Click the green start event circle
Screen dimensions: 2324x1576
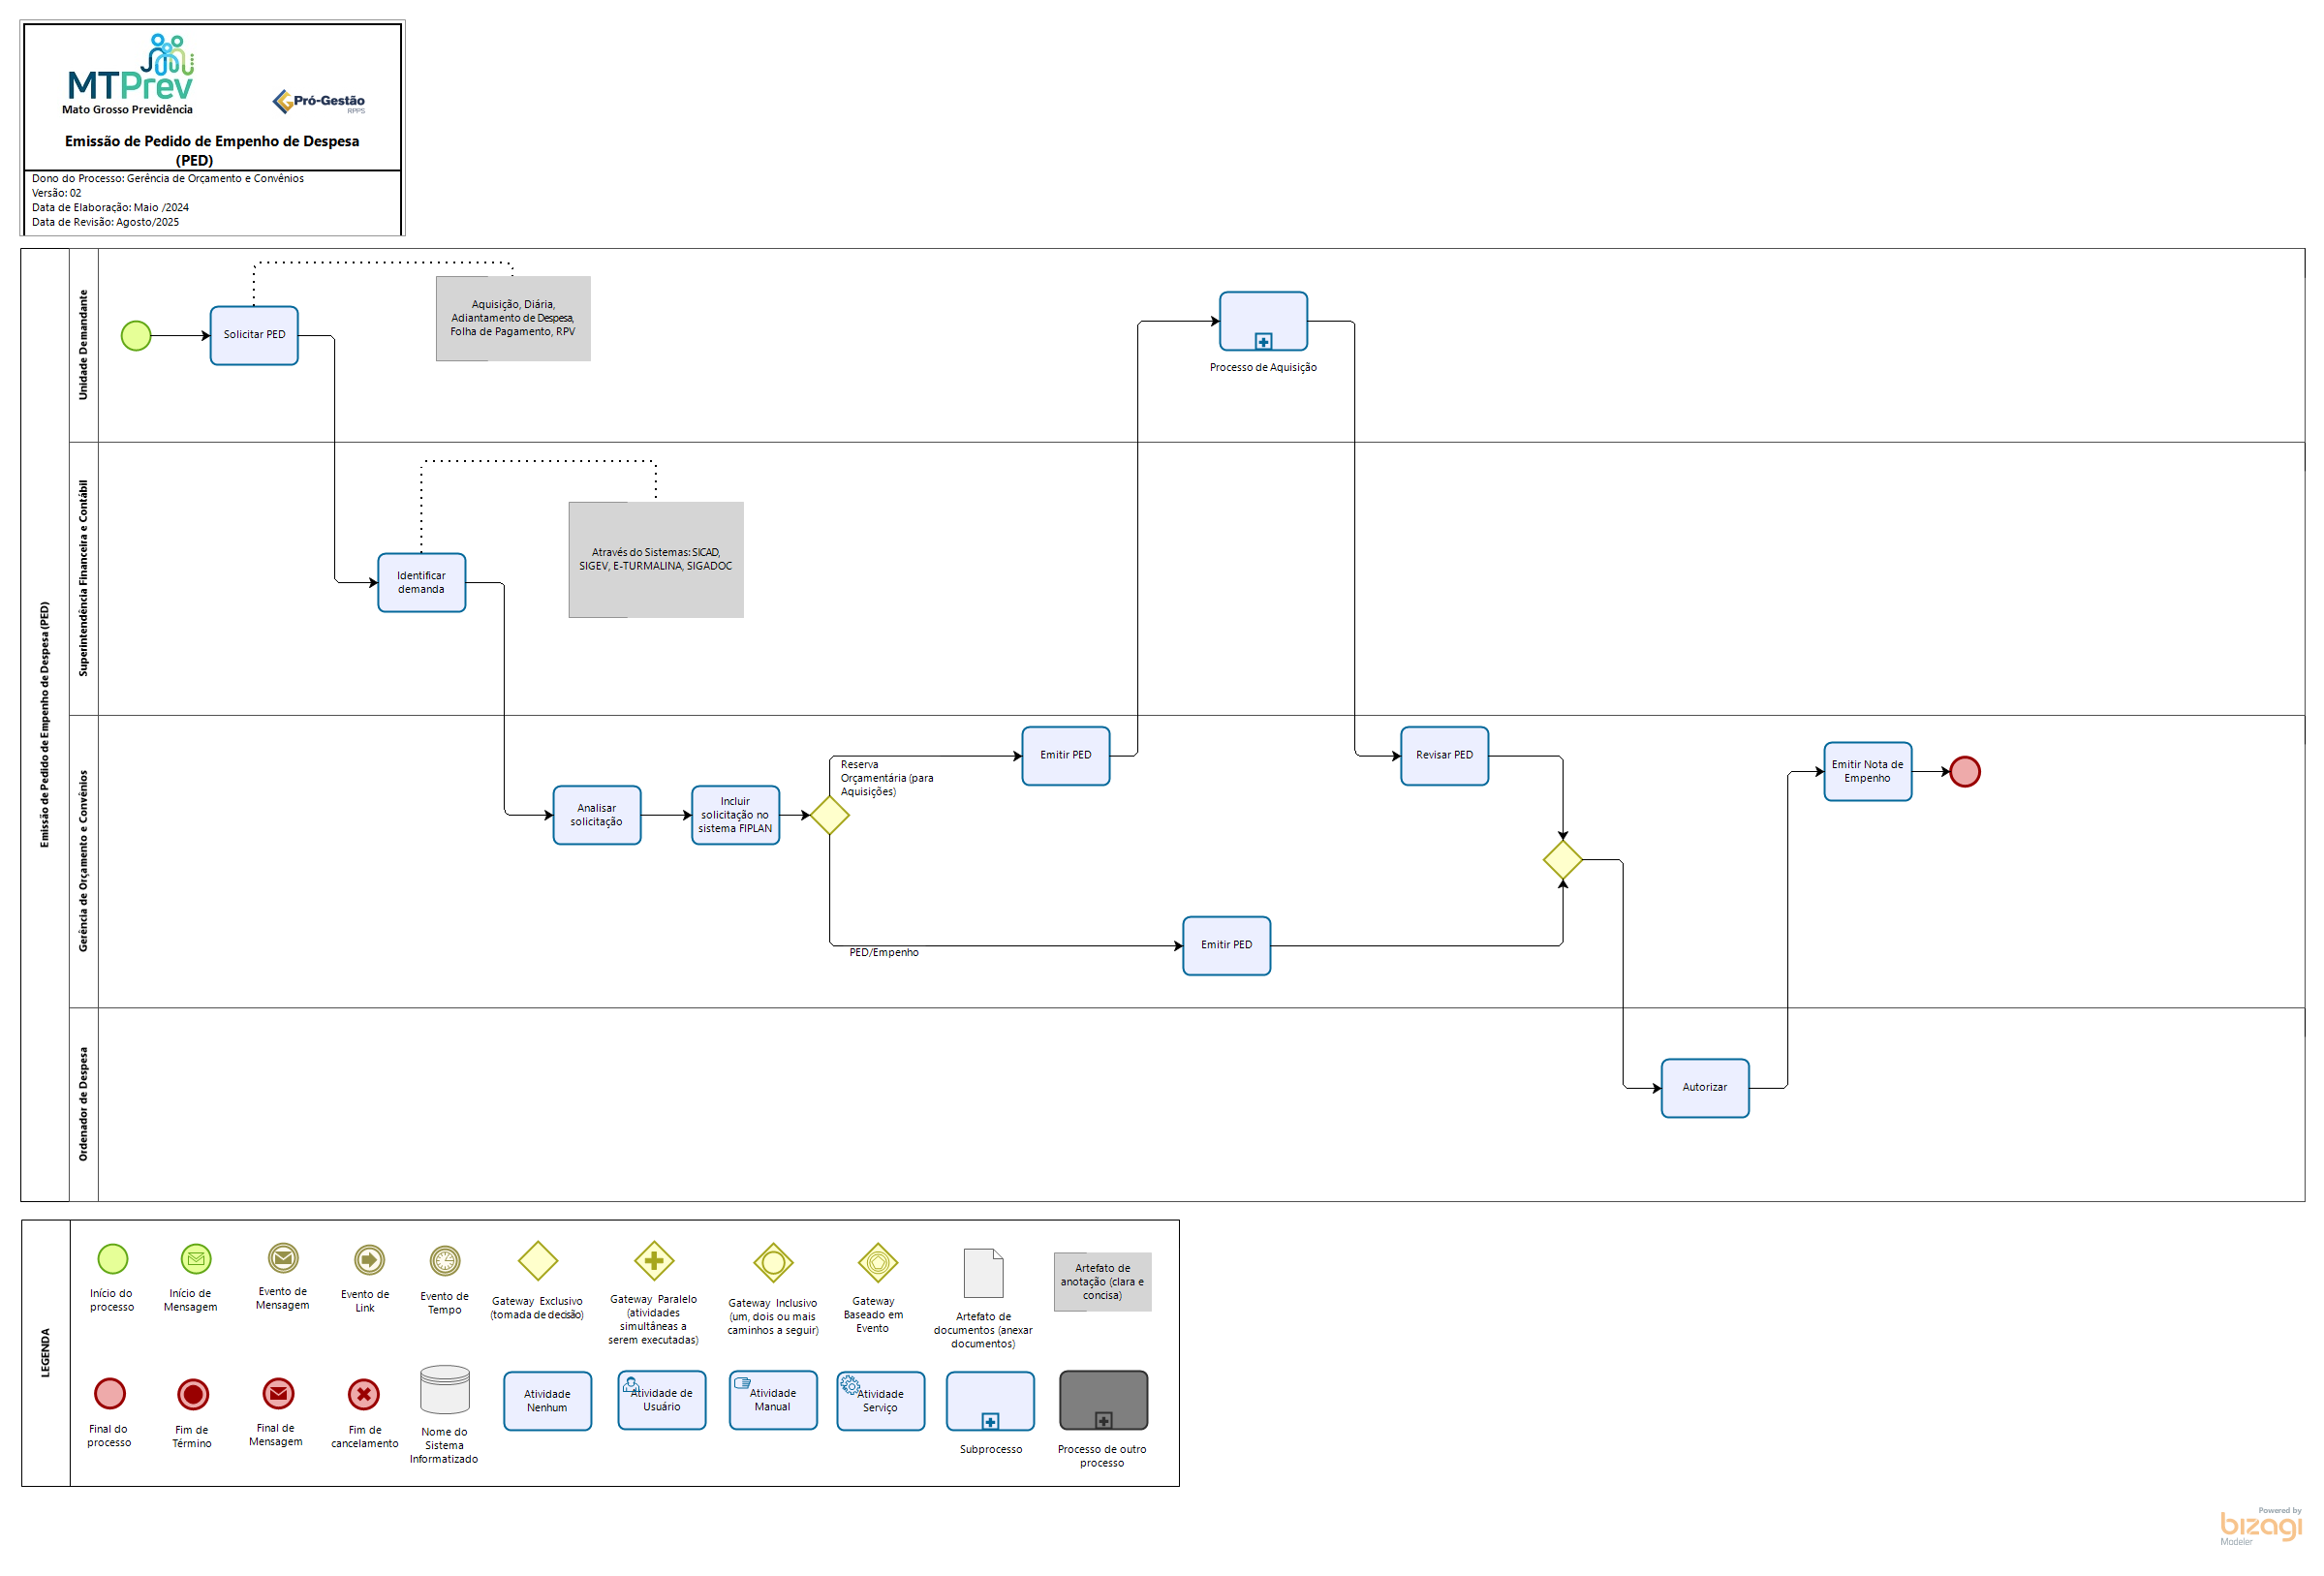pos(136,336)
